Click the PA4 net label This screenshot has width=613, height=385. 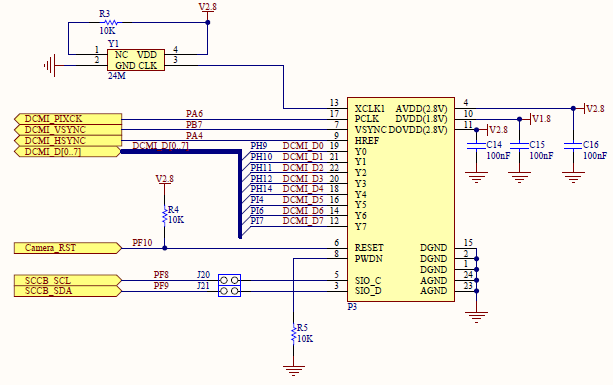click(x=194, y=136)
